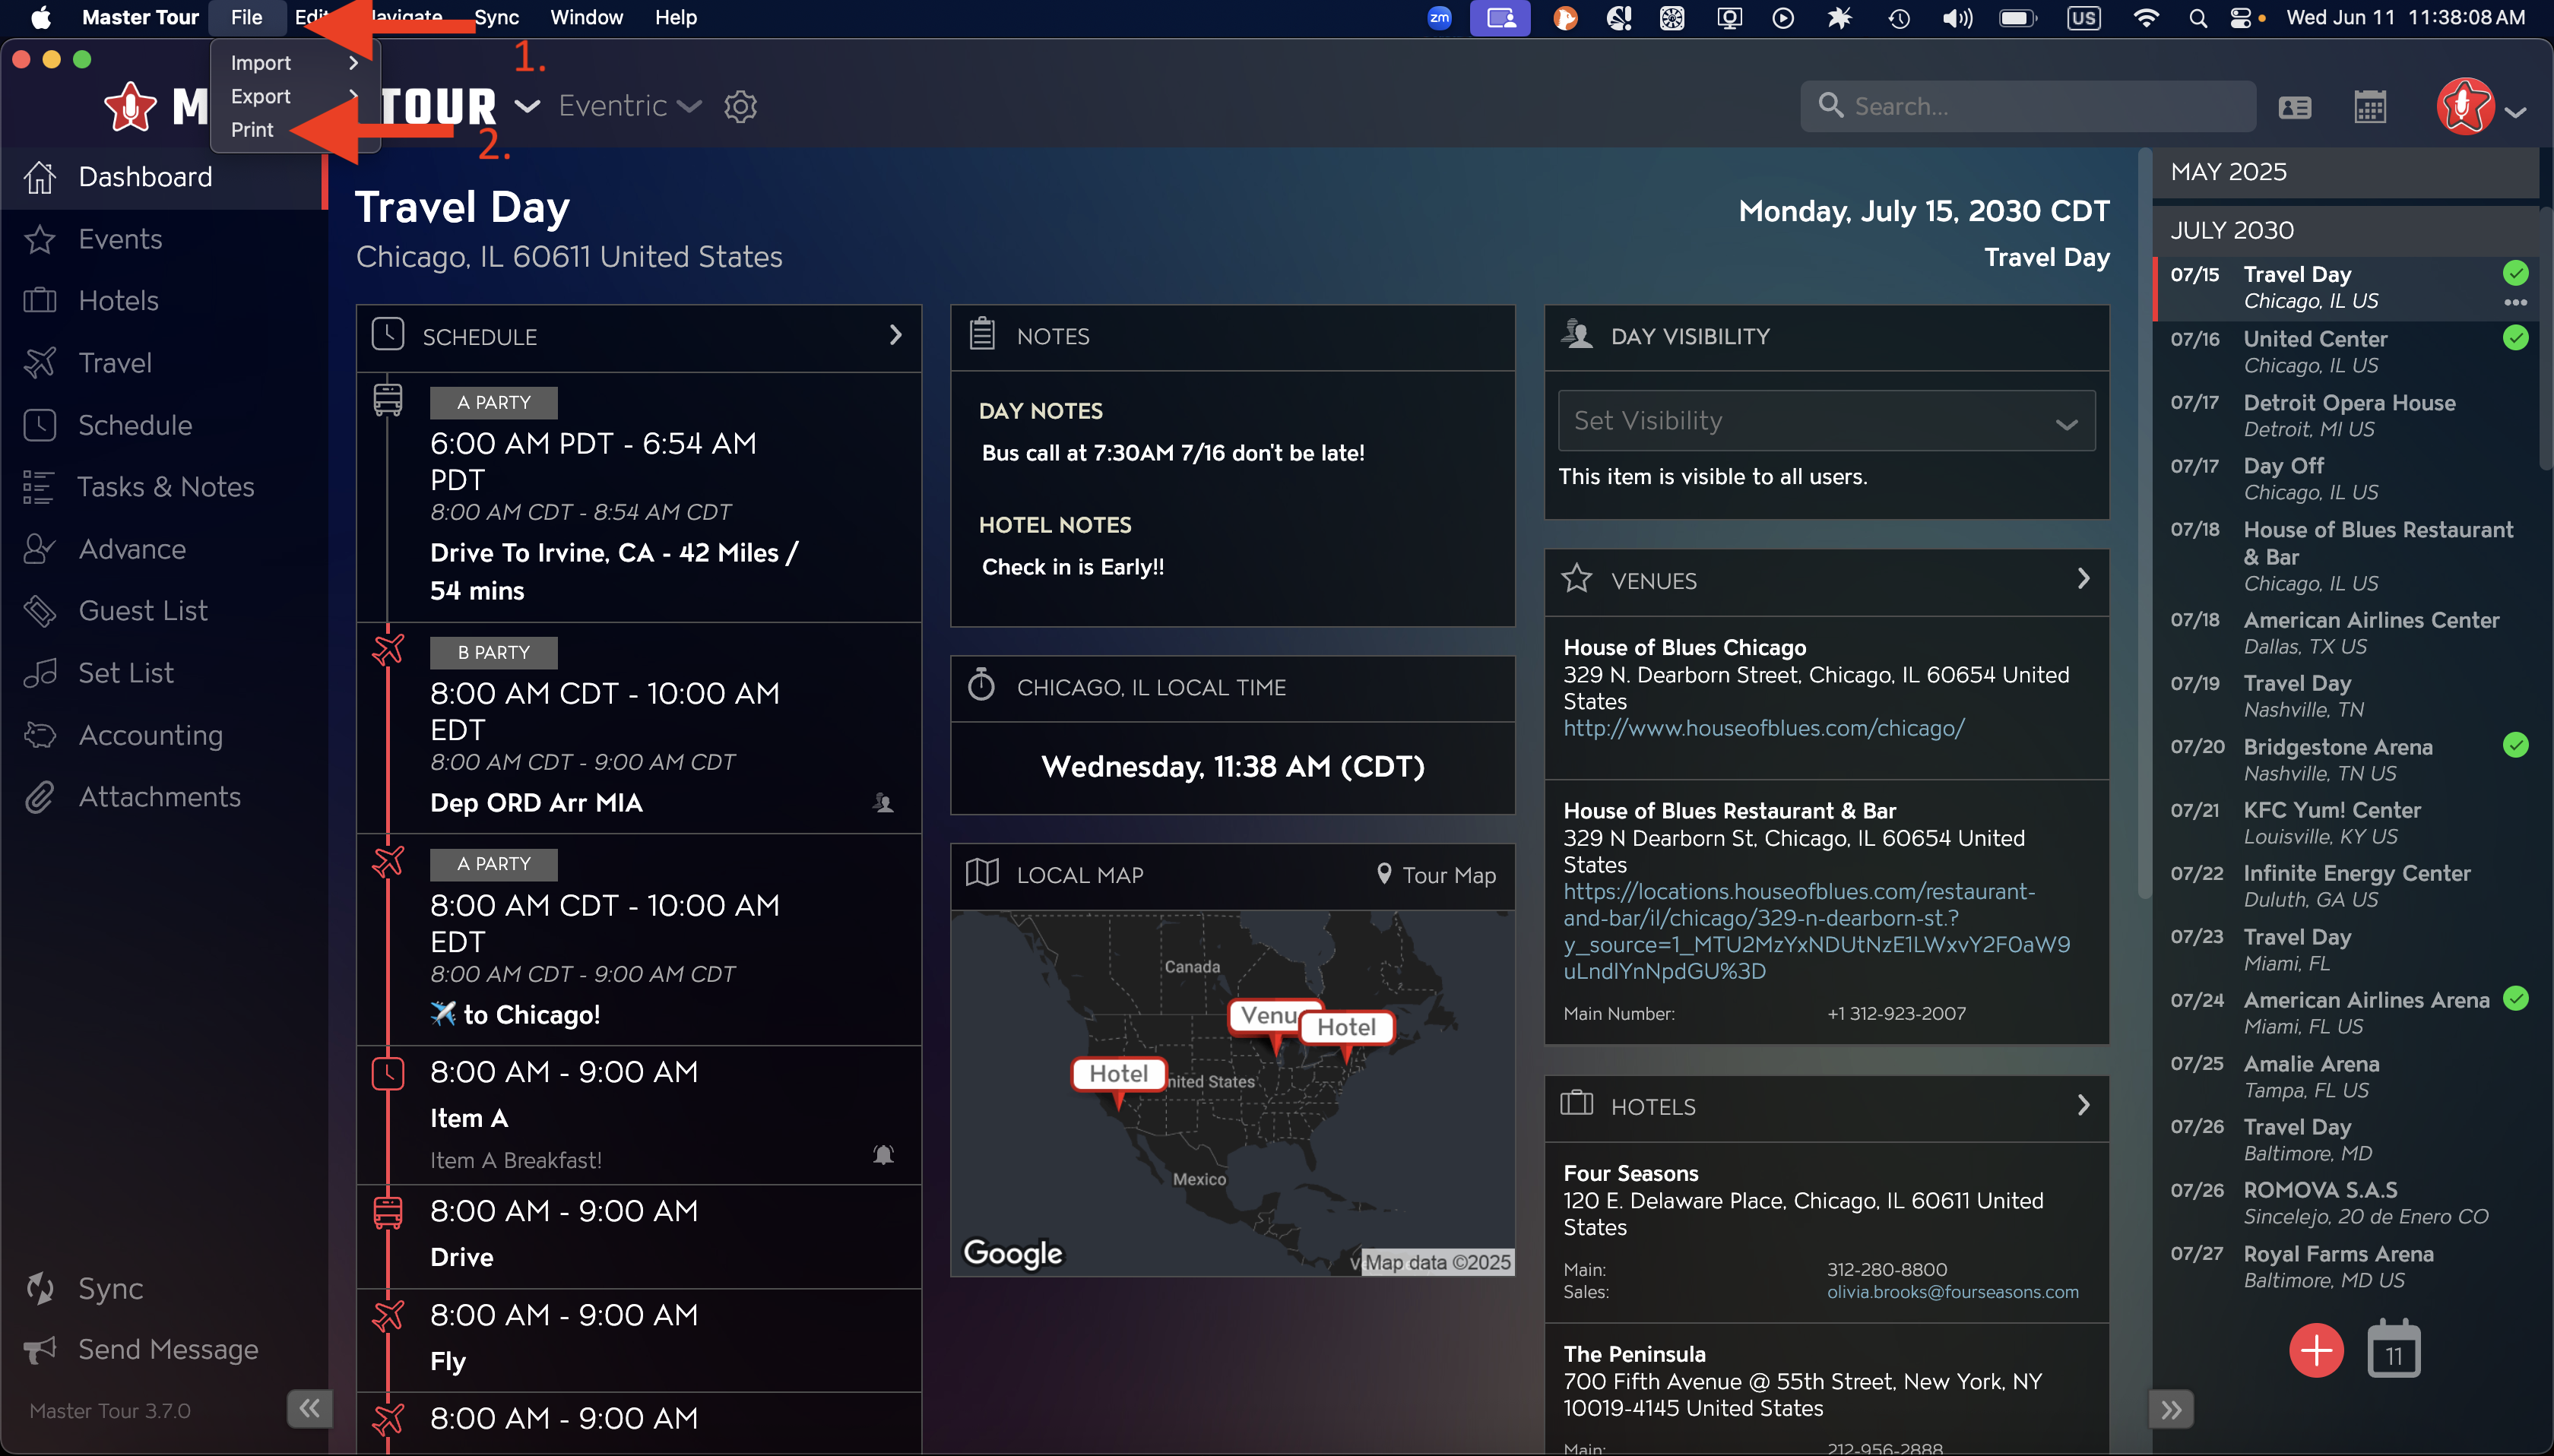This screenshot has width=2554, height=1456.
Task: Click the MAY 2025 month header
Action: click(x=2345, y=172)
